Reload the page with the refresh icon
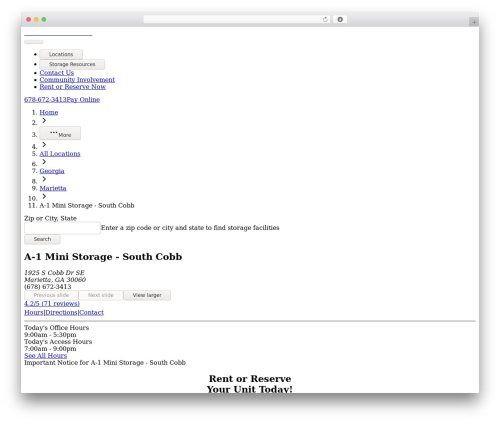 tap(325, 20)
